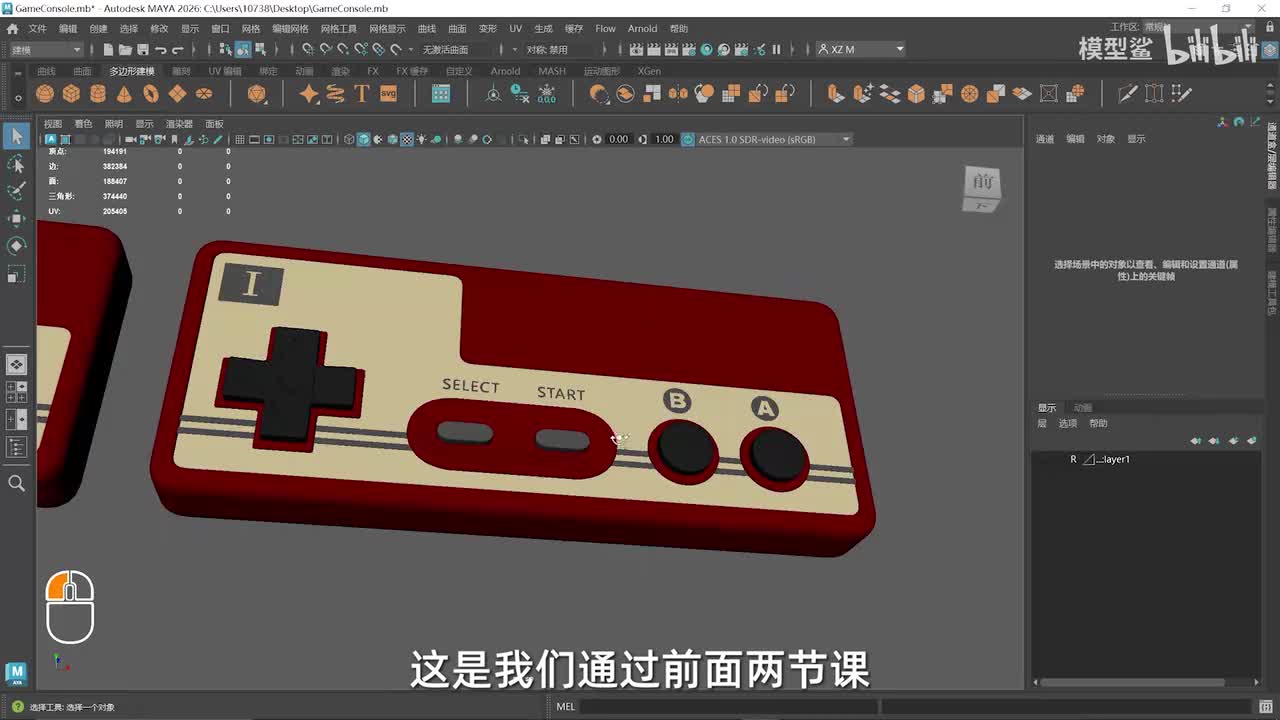Click the Home icon in menu bar
Viewport: 1280px width, 720px height.
point(12,29)
